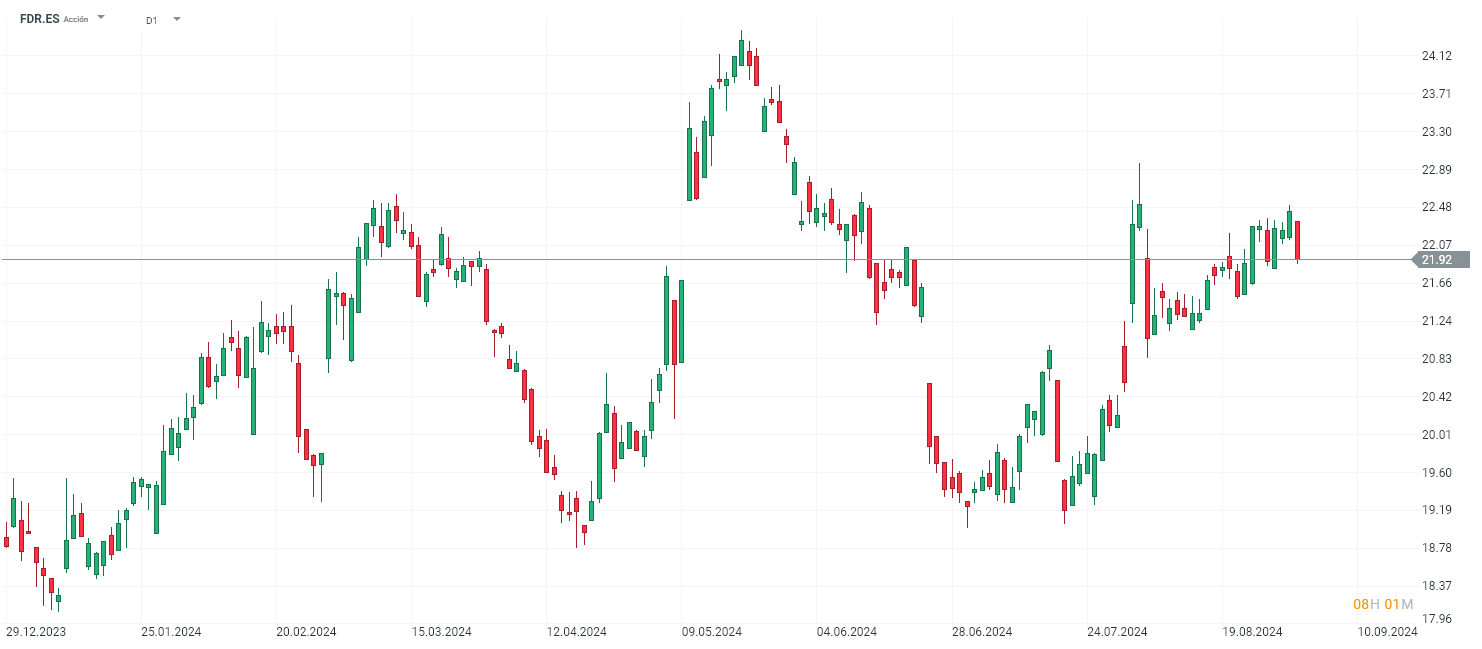This screenshot has height=649, width=1482.
Task: Click the 22.48 price scale value
Action: coord(1437,207)
